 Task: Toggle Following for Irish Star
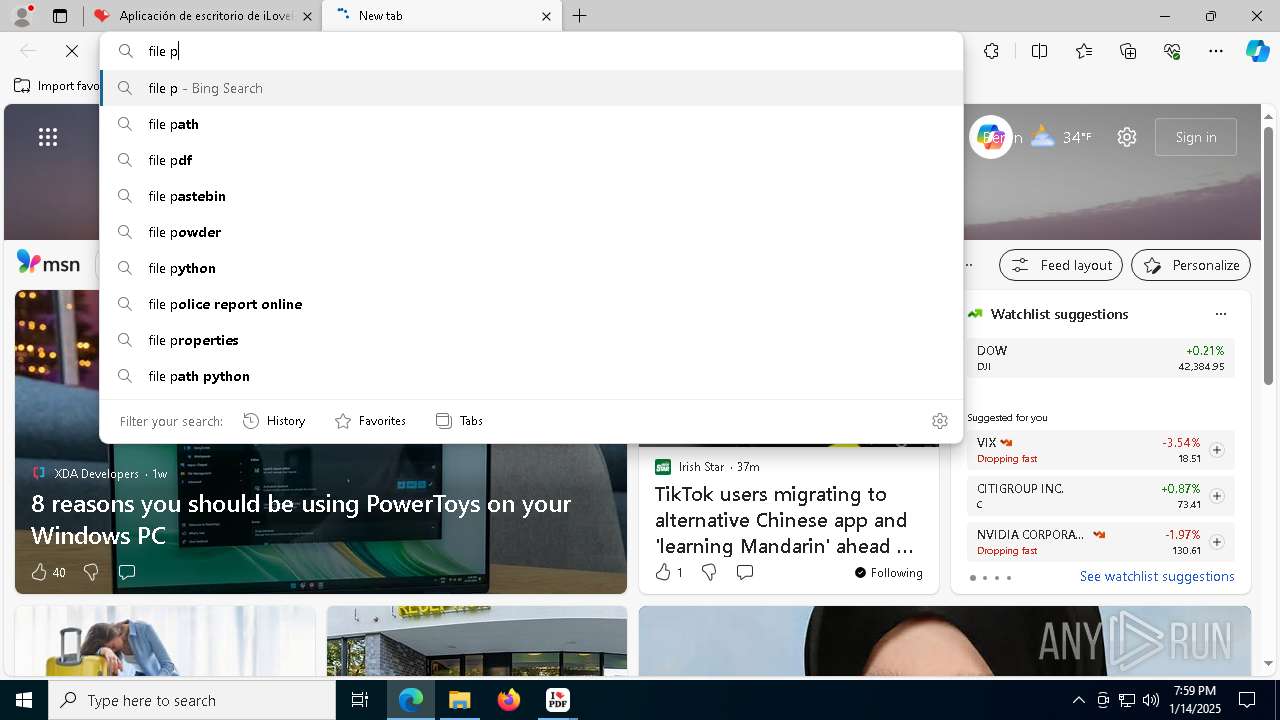[889, 573]
